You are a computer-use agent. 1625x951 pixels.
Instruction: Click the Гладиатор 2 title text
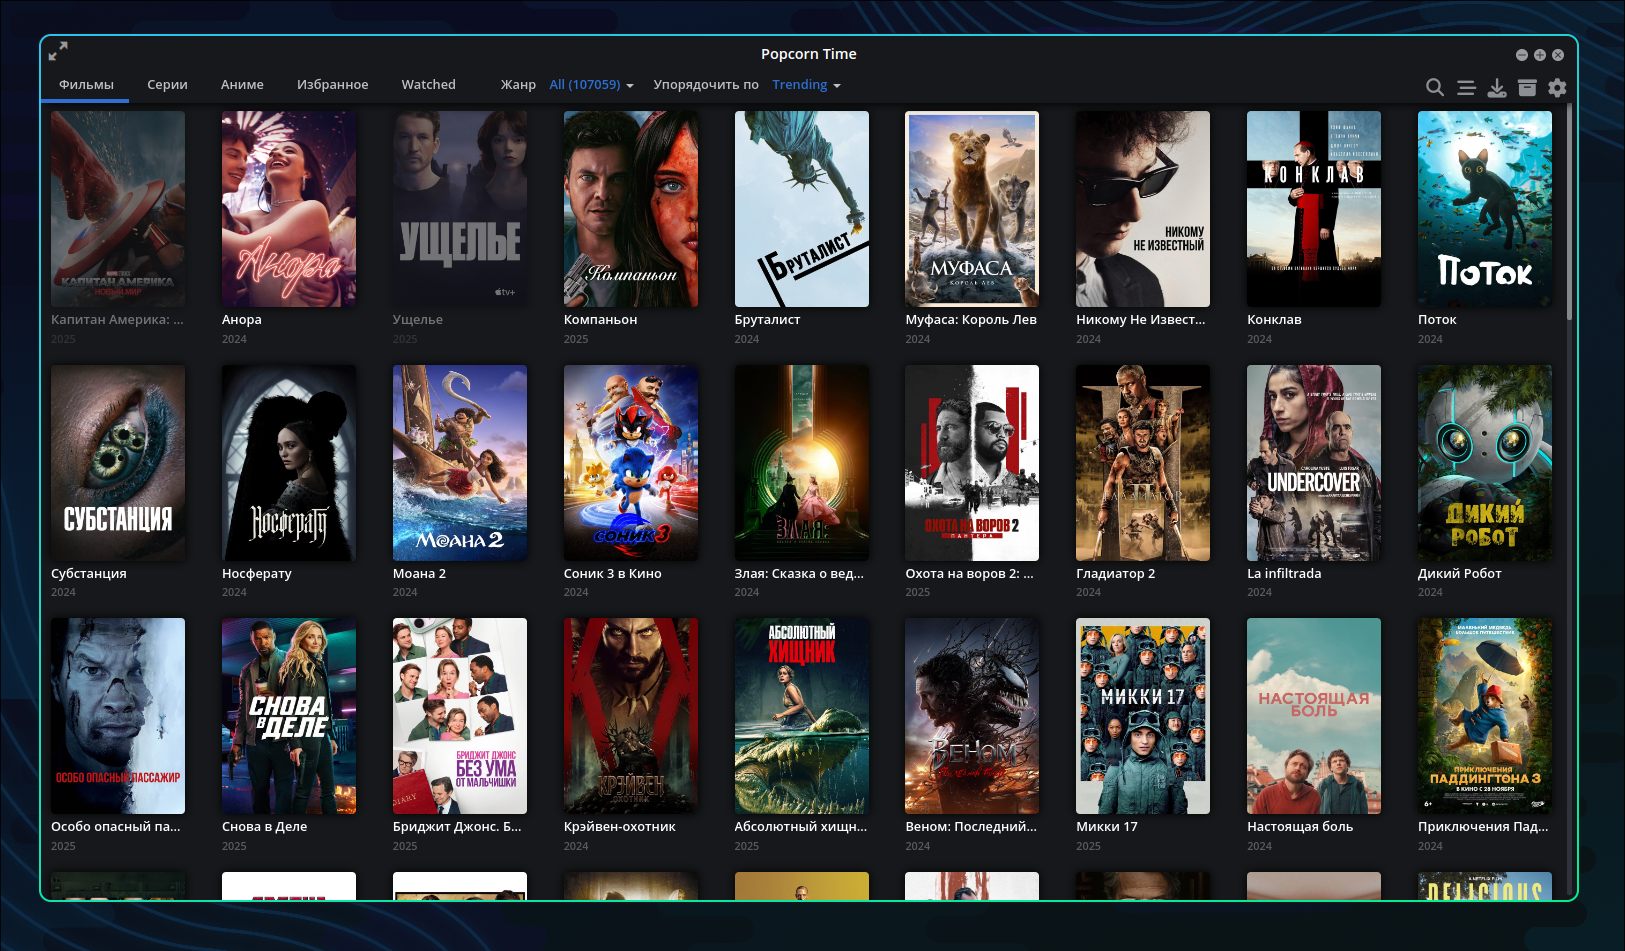coord(1116,574)
